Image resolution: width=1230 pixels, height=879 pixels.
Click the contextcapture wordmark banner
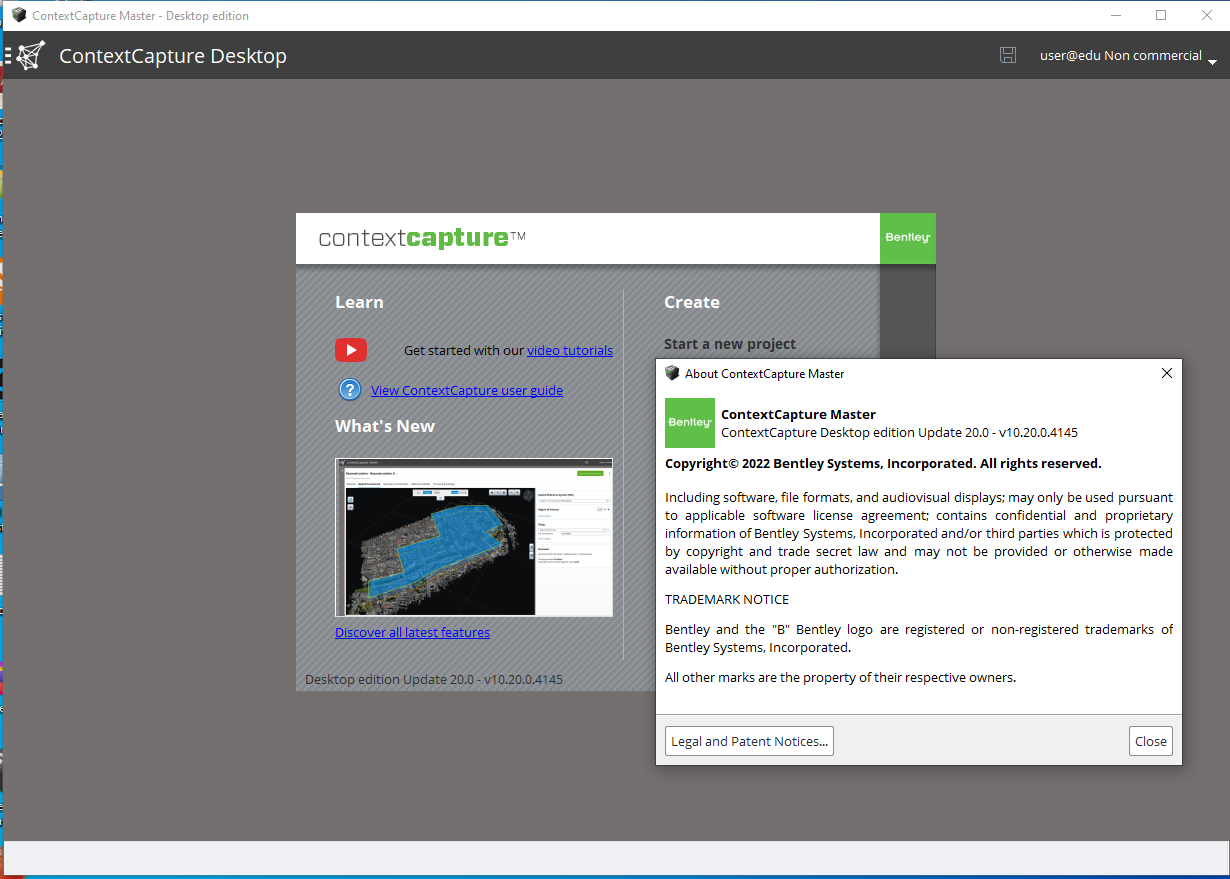tap(422, 238)
